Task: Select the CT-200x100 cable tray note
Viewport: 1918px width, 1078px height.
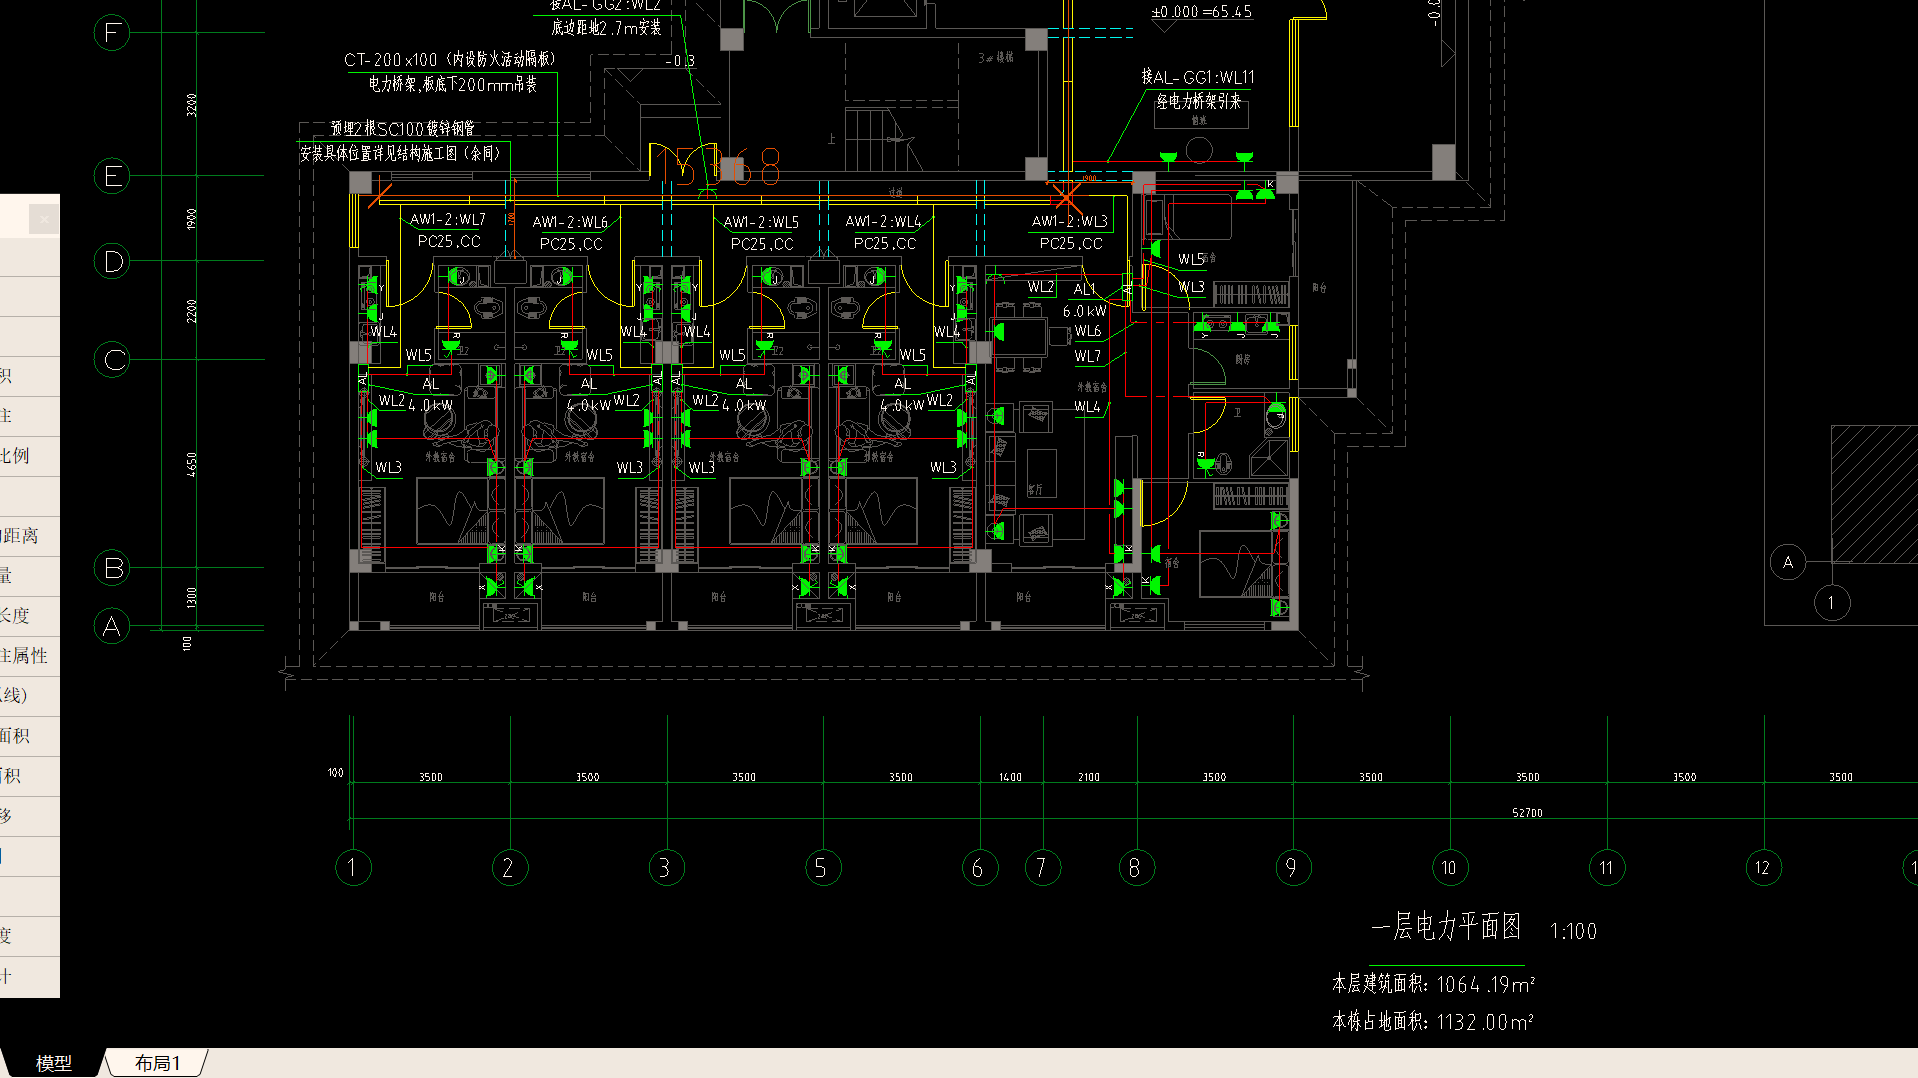Action: pos(450,60)
